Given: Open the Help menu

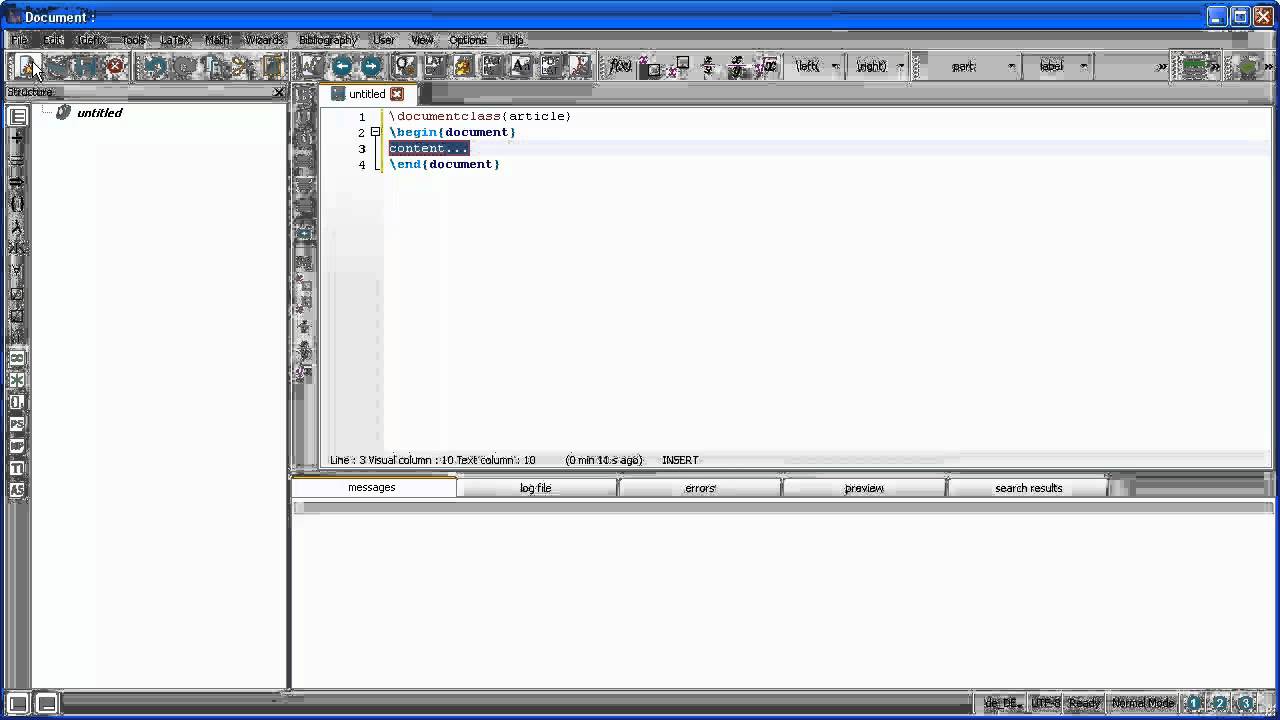Looking at the screenshot, I should (513, 40).
